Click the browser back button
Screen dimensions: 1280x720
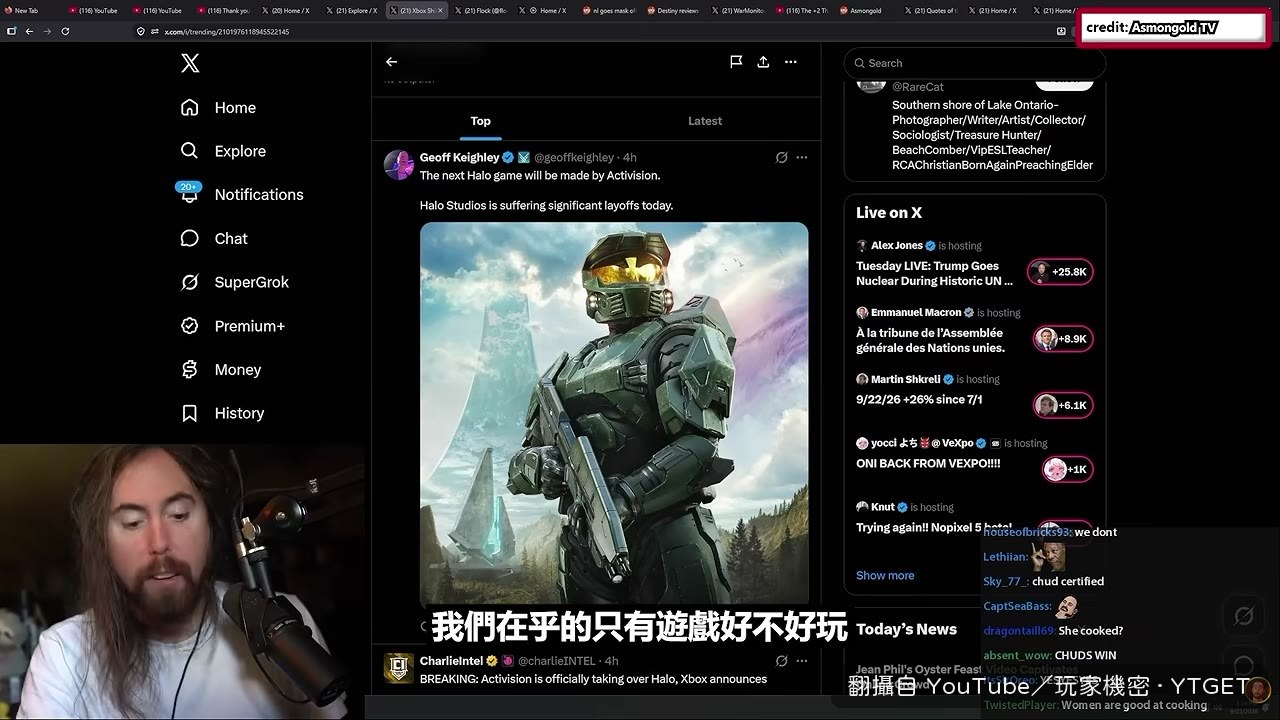click(29, 31)
